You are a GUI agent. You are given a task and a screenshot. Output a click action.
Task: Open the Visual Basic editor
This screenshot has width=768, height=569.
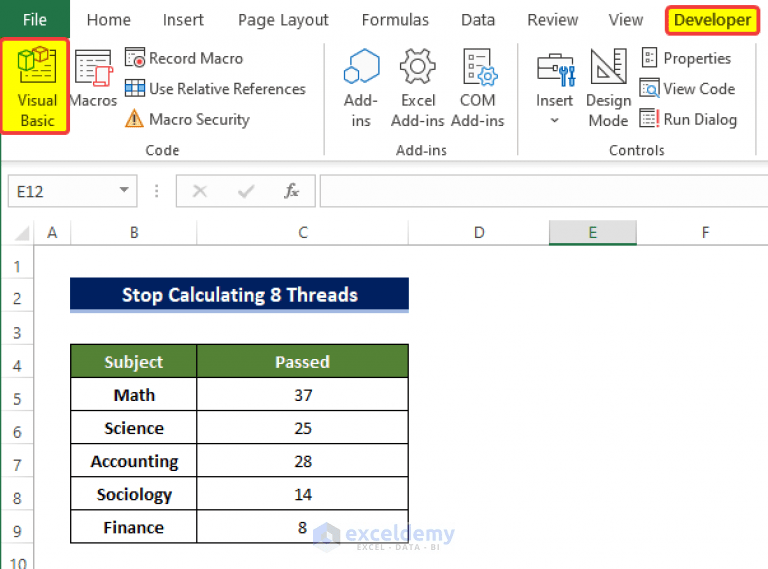35,86
